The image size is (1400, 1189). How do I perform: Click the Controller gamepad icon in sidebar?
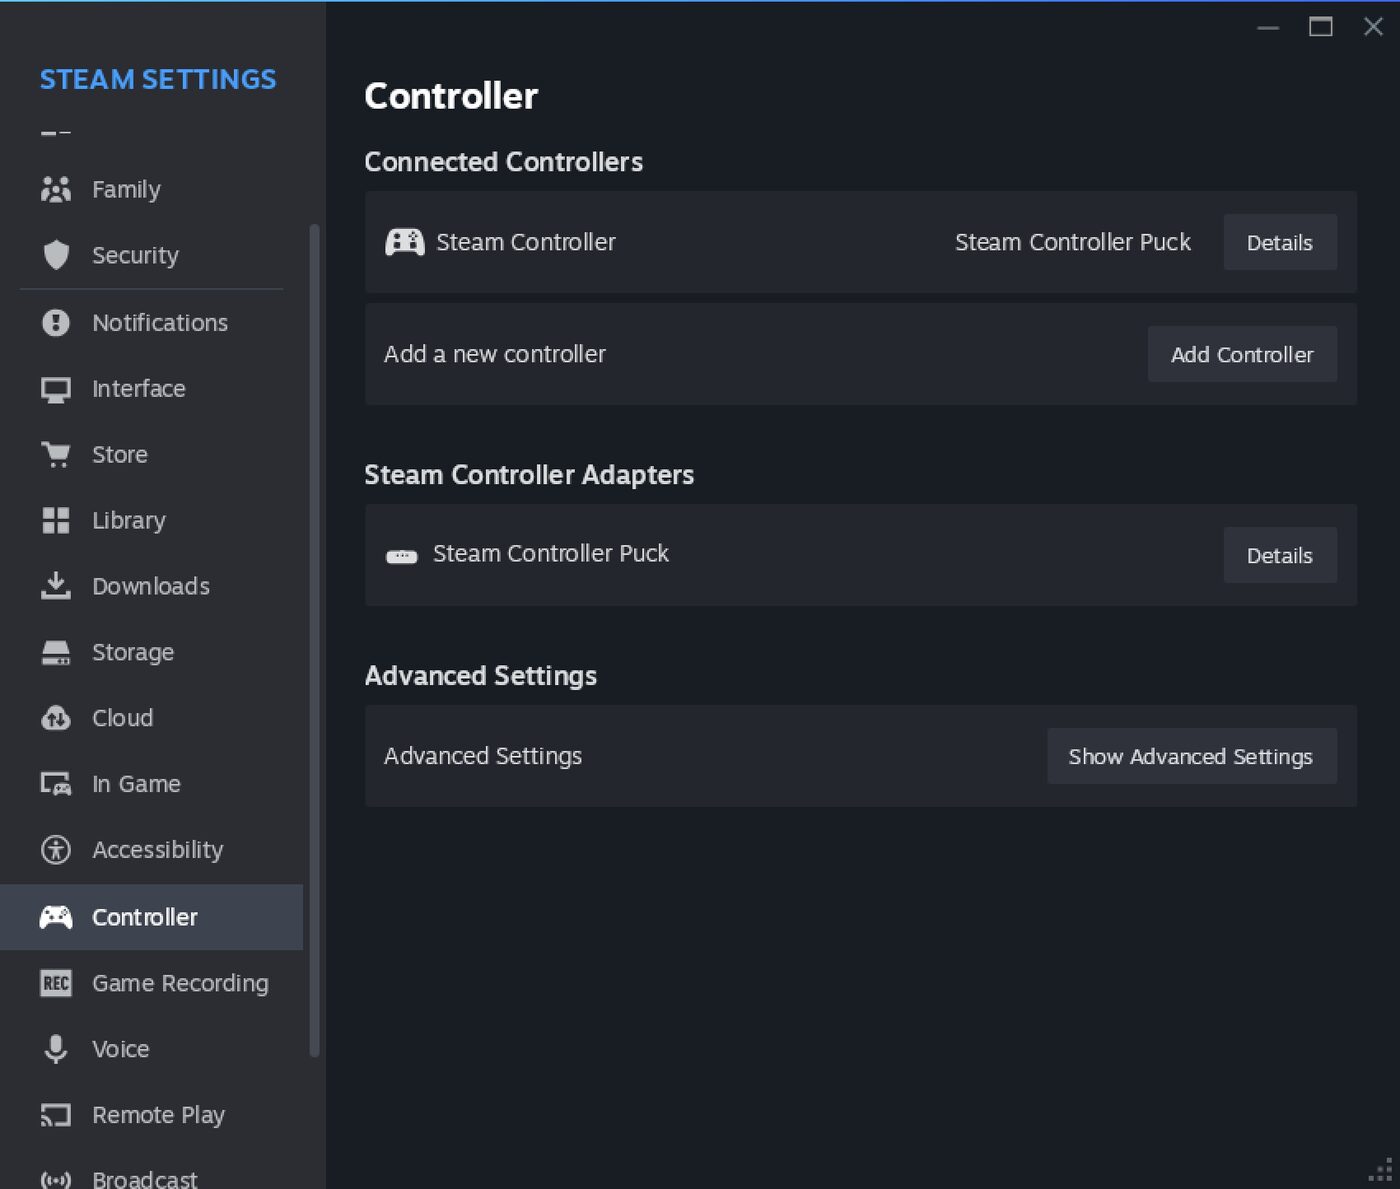point(56,917)
